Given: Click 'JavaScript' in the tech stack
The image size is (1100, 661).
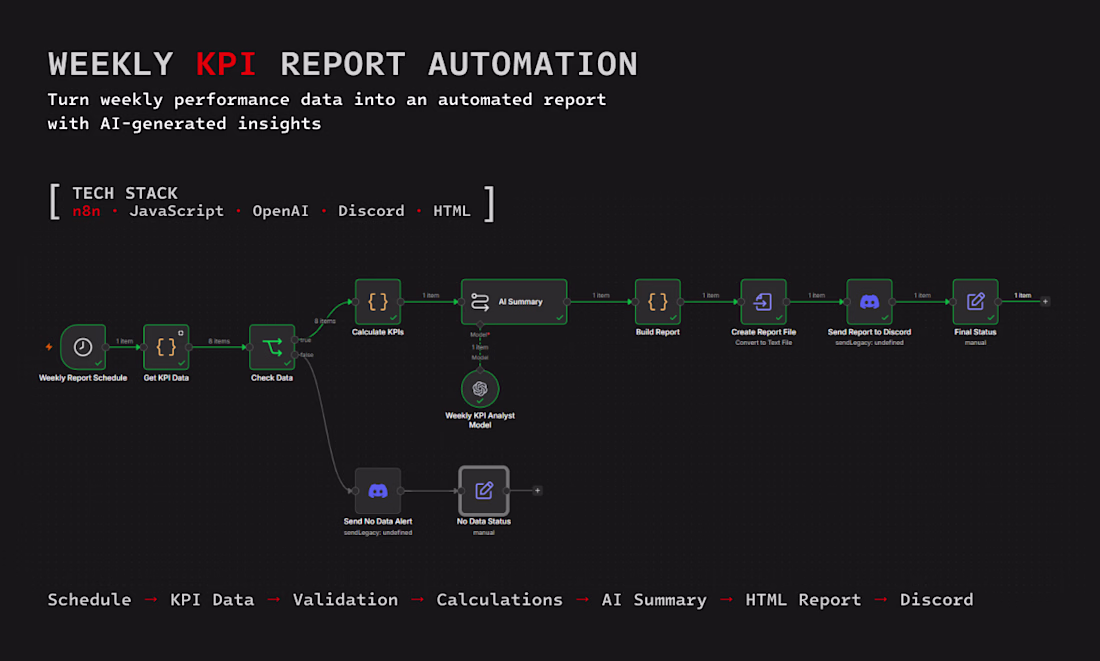Looking at the screenshot, I should click(x=176, y=211).
